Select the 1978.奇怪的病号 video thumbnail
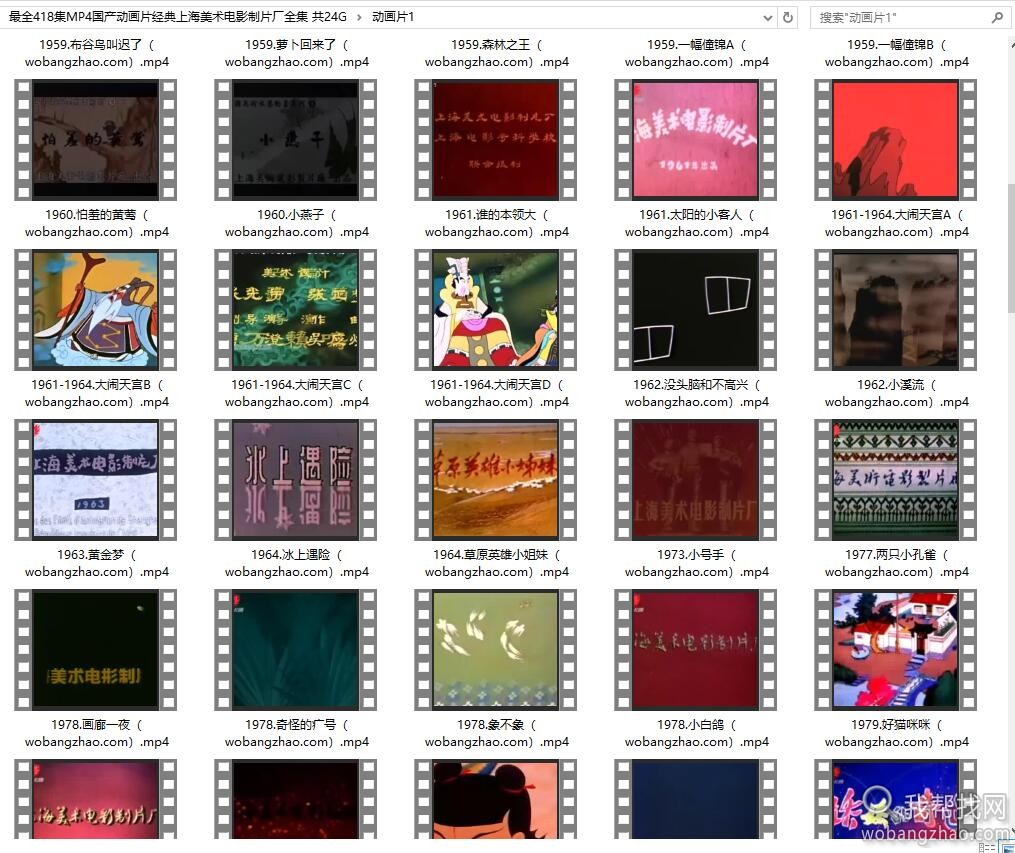The width and height of the screenshot is (1015, 853). [296, 650]
